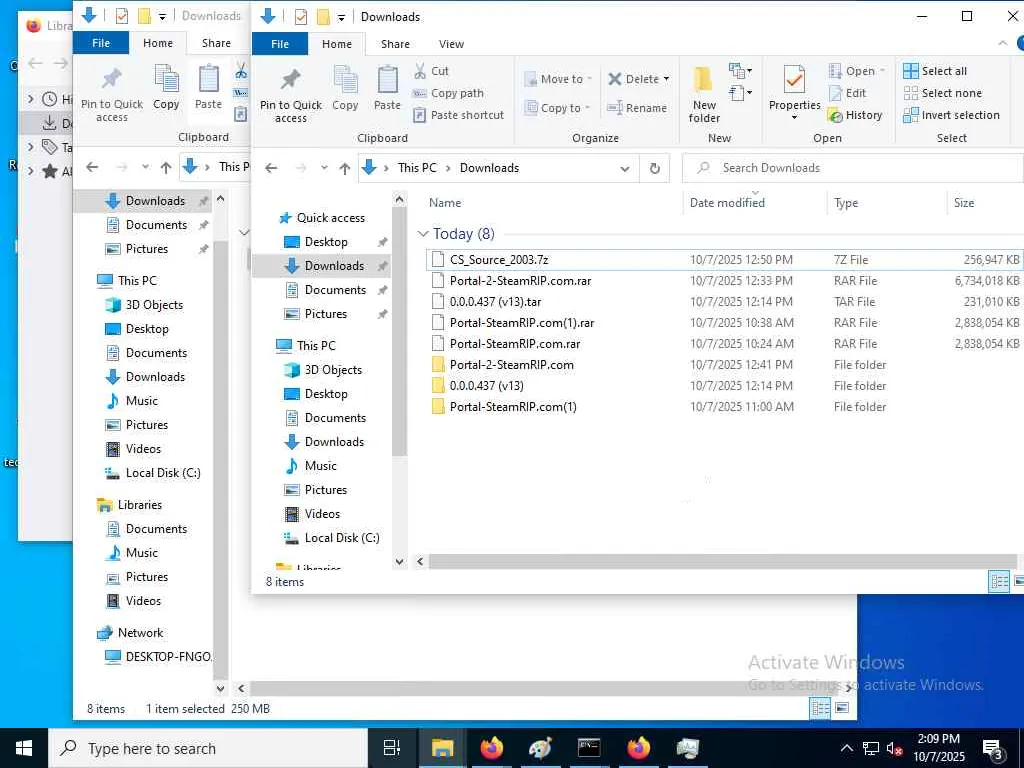The height and width of the screenshot is (768, 1024).
Task: Click the horizontal scrollbar in front file list
Action: point(722,561)
